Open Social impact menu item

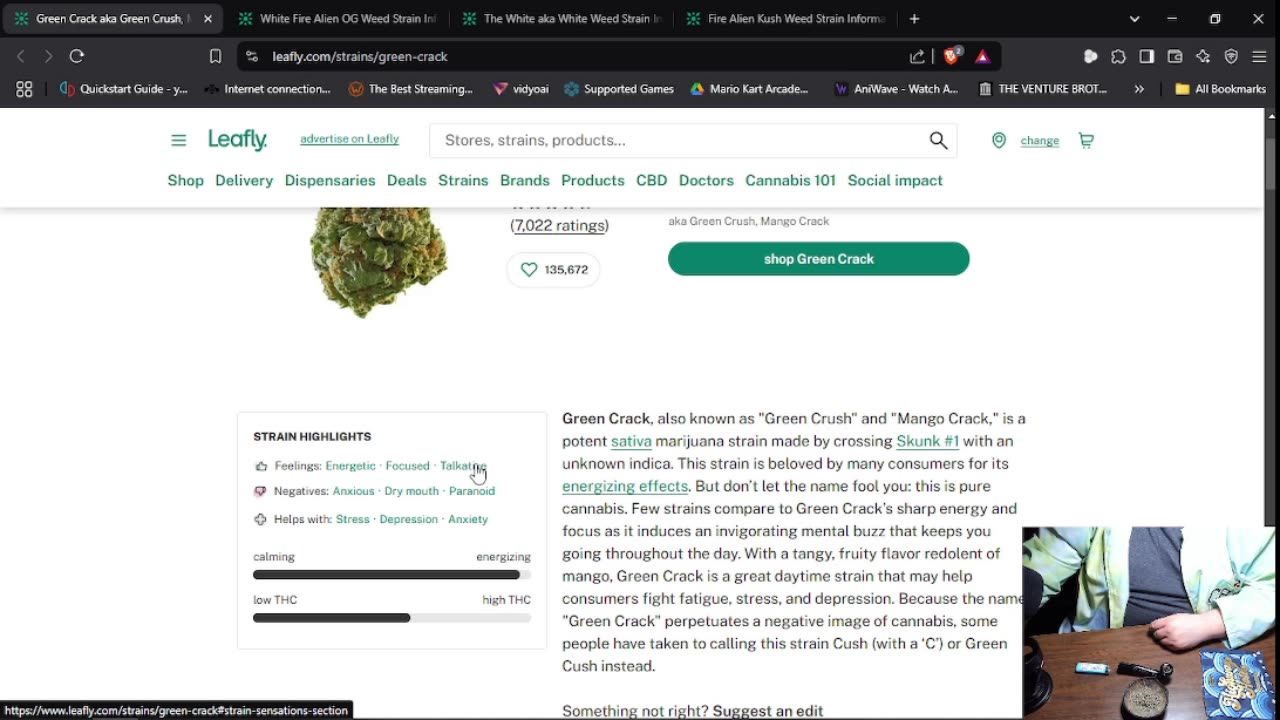pyautogui.click(x=895, y=180)
